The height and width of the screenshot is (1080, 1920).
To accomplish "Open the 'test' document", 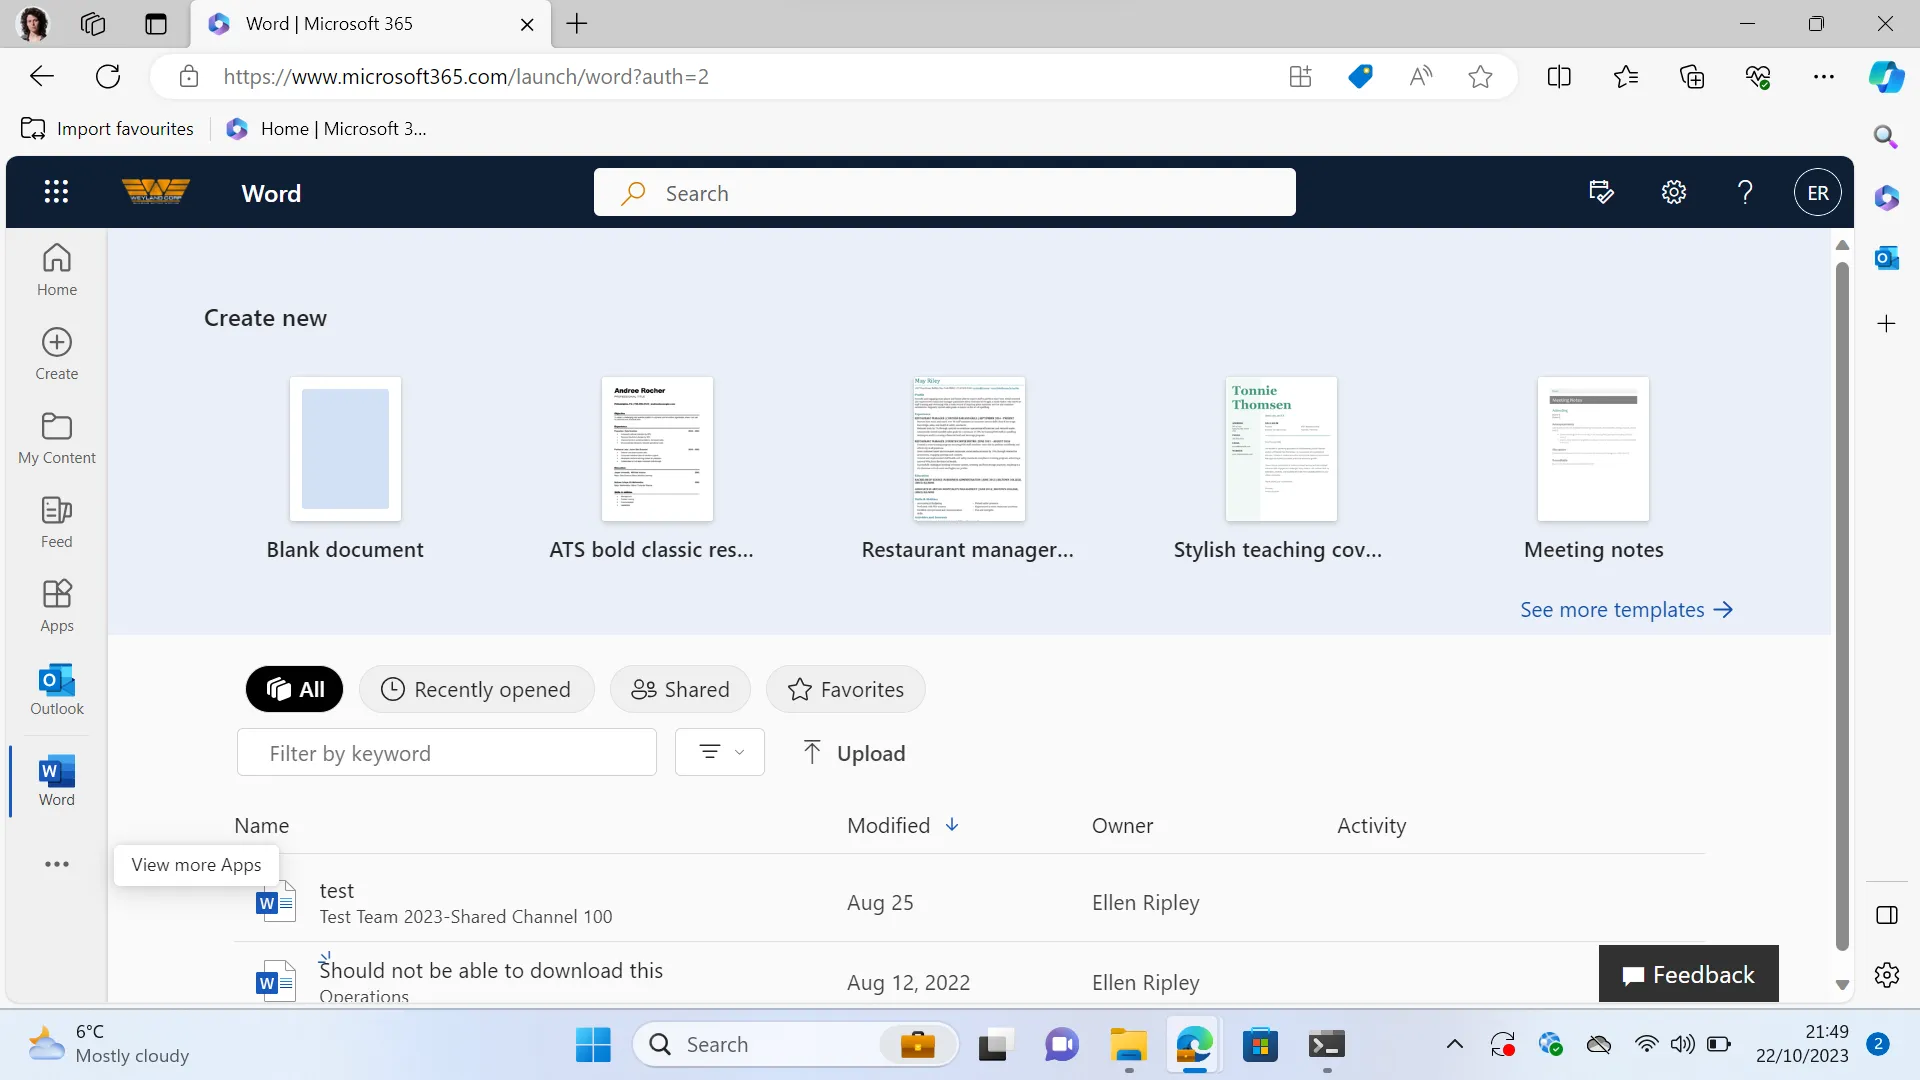I will [336, 890].
